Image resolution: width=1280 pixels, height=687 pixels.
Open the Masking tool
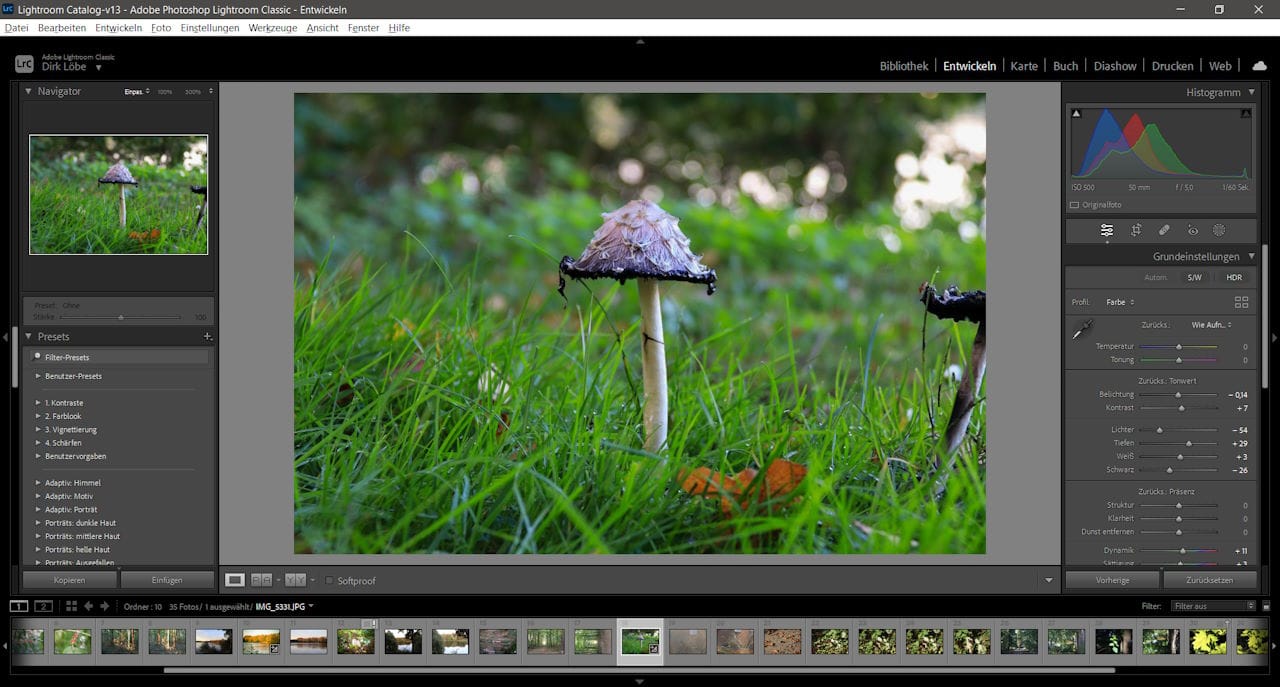(x=1219, y=230)
